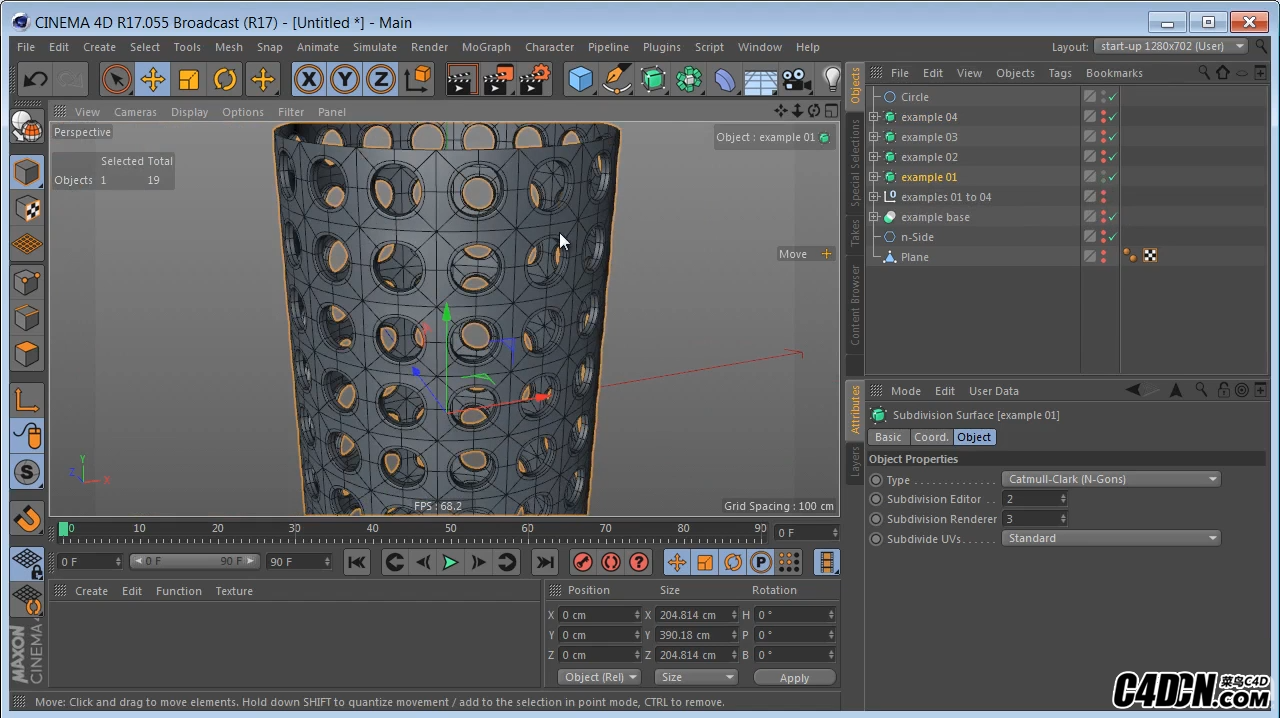The width and height of the screenshot is (1280, 718).
Task: Expand the example 03 object tree
Action: click(874, 137)
